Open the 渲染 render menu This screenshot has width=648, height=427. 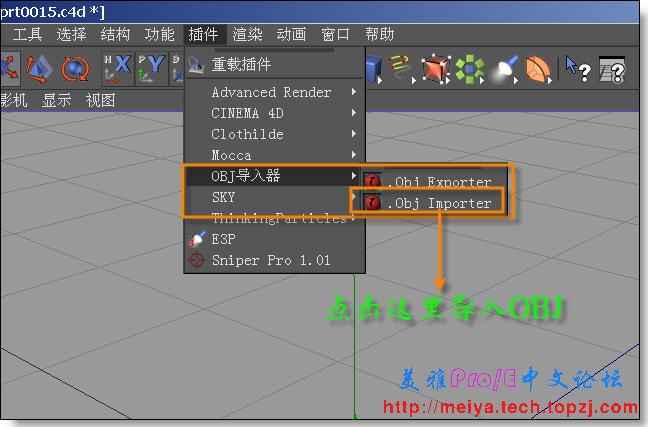pos(248,34)
